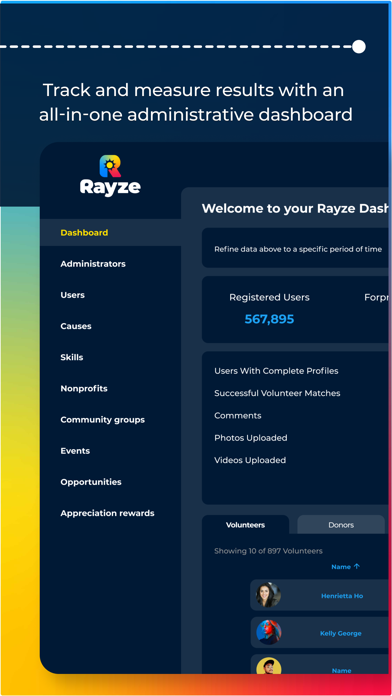This screenshot has height=696, width=392.
Task: Navigate to Community groups
Action: (x=103, y=419)
